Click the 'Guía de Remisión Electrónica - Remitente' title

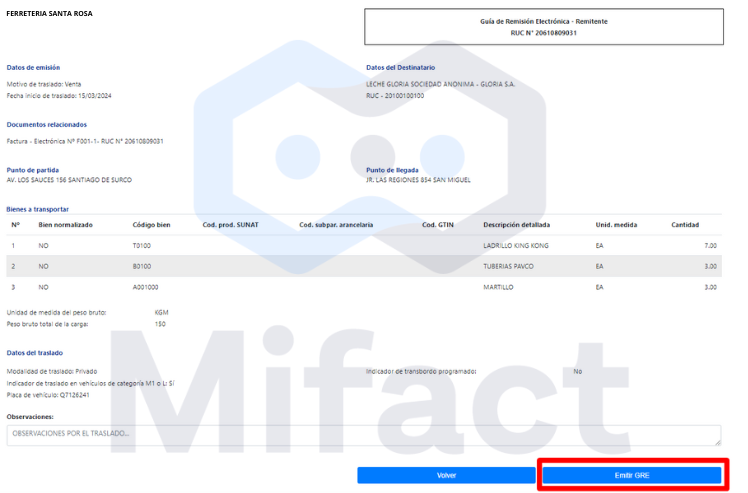pos(544,21)
